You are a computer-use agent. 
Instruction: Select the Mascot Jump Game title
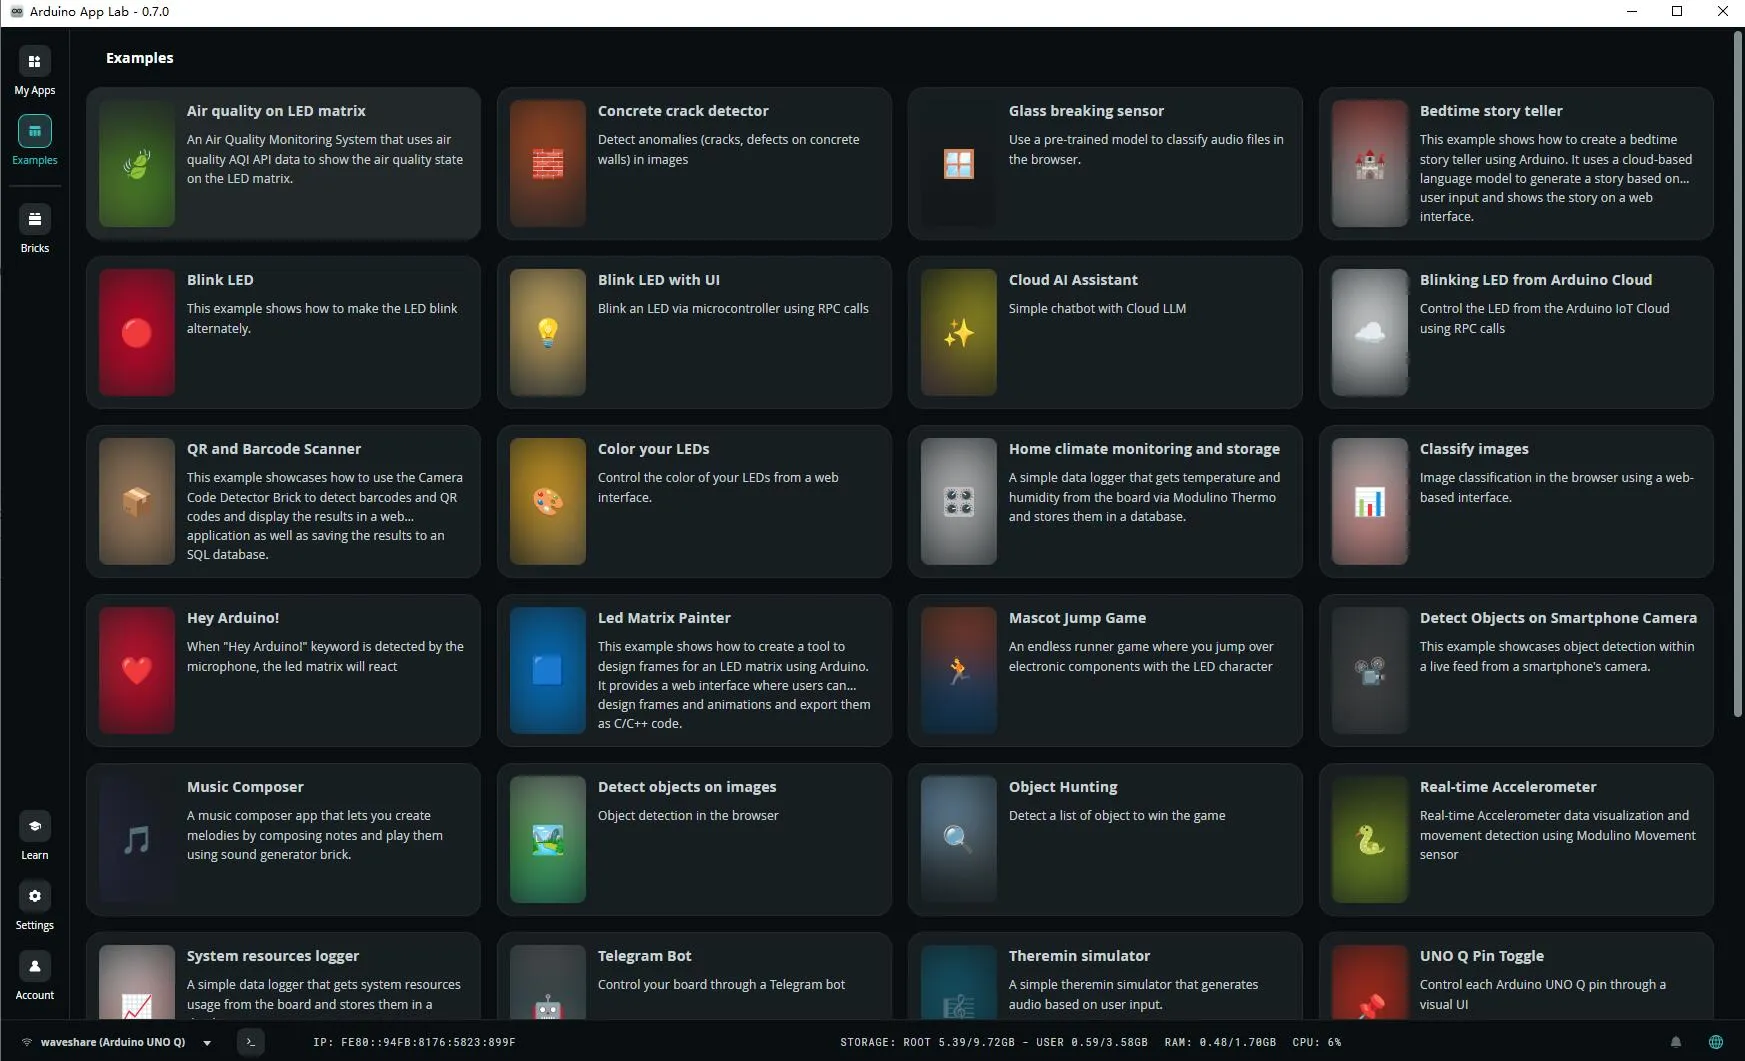point(1077,618)
